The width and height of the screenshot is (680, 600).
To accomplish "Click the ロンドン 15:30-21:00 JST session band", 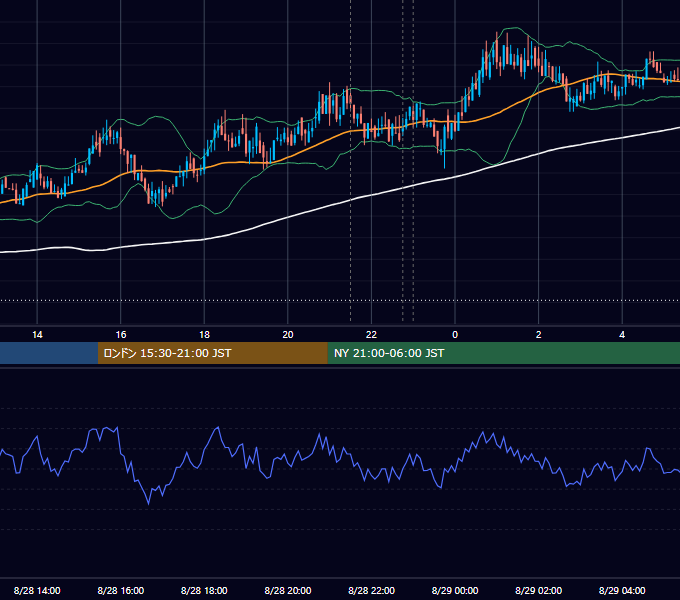I will [212, 353].
